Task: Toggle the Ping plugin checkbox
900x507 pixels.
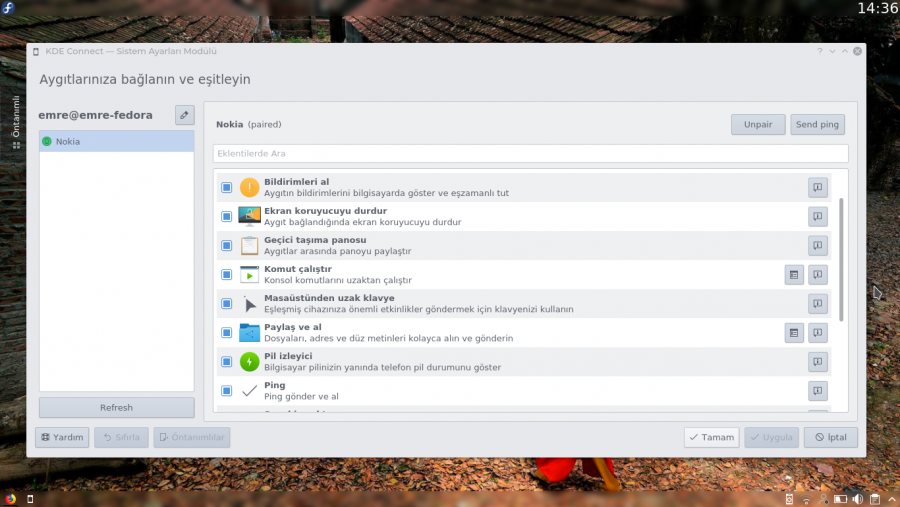Action: (227, 390)
